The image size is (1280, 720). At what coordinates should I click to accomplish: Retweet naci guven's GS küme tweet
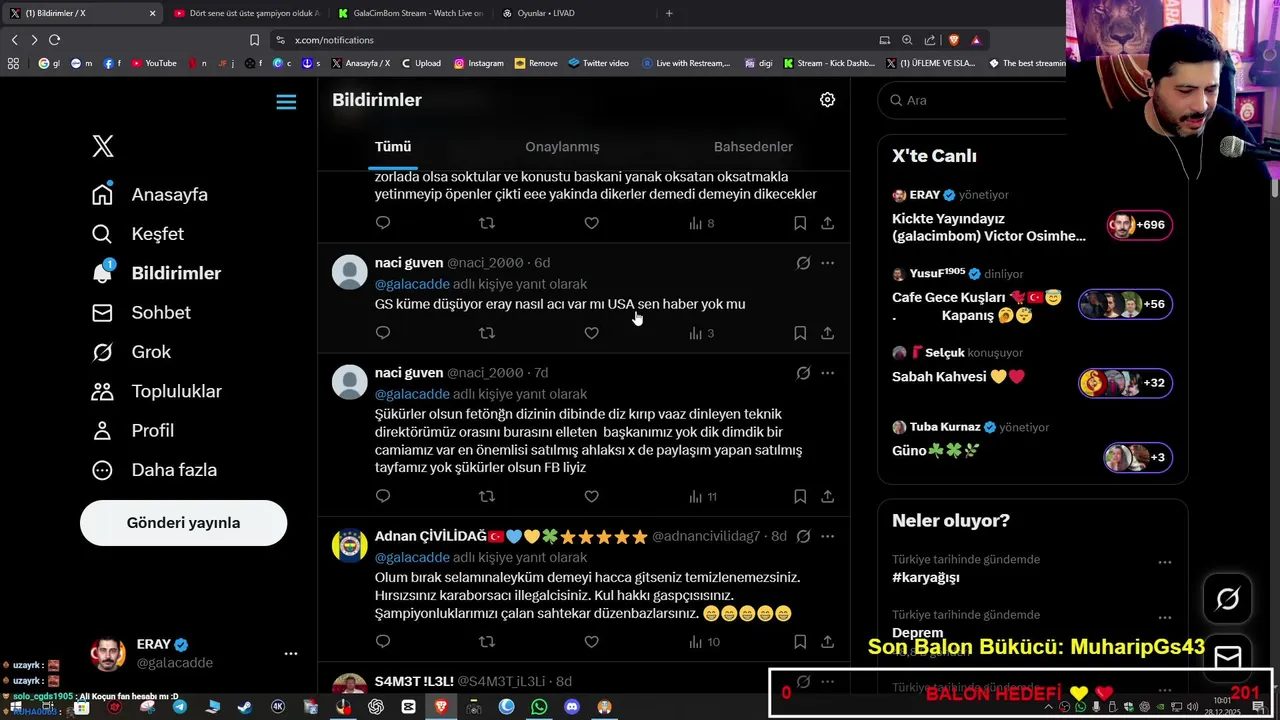click(487, 333)
